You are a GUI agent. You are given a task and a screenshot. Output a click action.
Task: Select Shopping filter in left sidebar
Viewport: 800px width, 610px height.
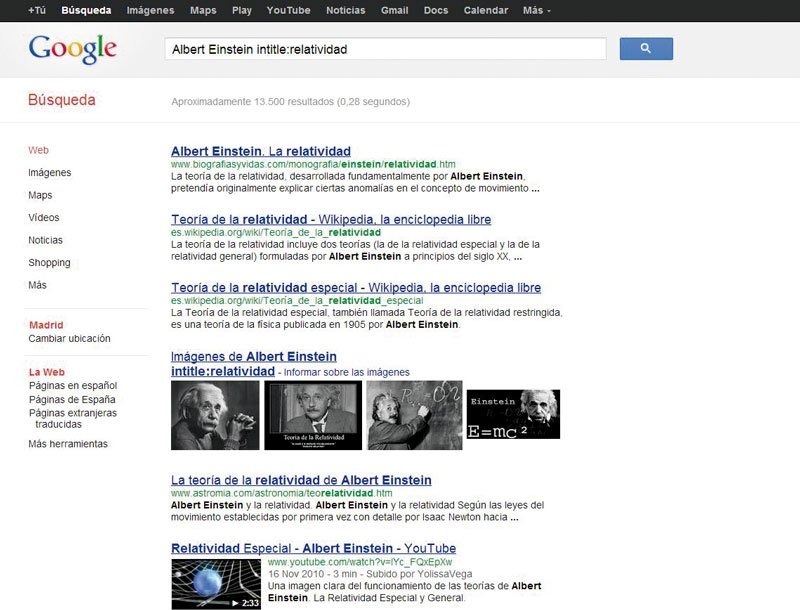point(49,262)
